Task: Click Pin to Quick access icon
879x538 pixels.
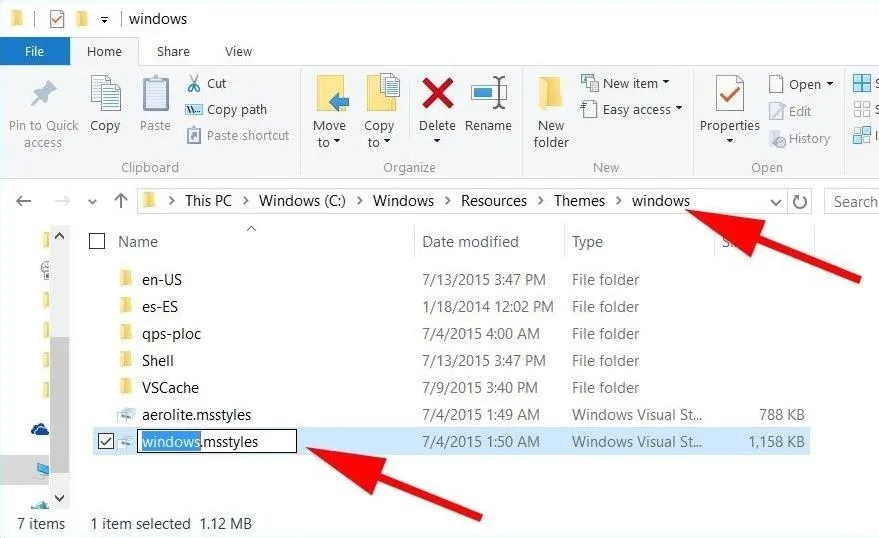Action: pos(43,94)
